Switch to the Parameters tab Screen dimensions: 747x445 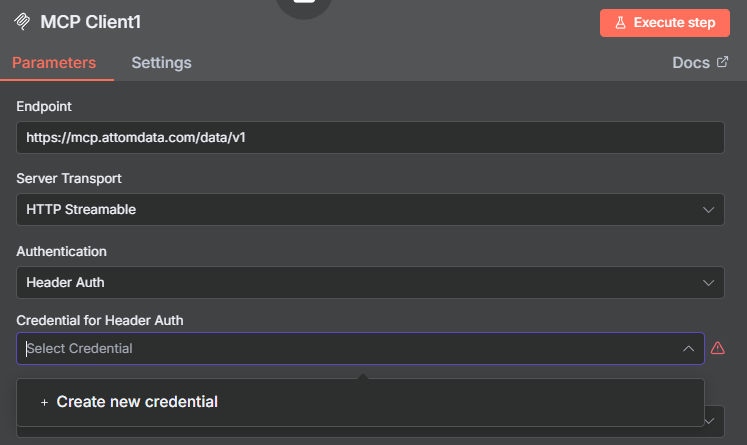point(54,63)
